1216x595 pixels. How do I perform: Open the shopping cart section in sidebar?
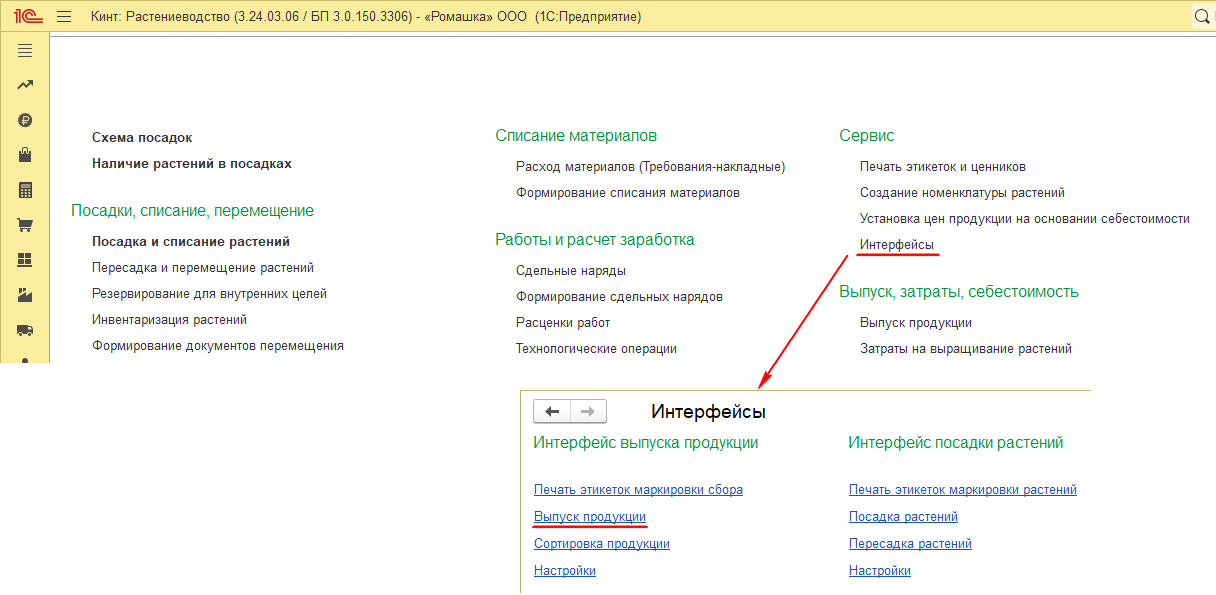tap(25, 225)
